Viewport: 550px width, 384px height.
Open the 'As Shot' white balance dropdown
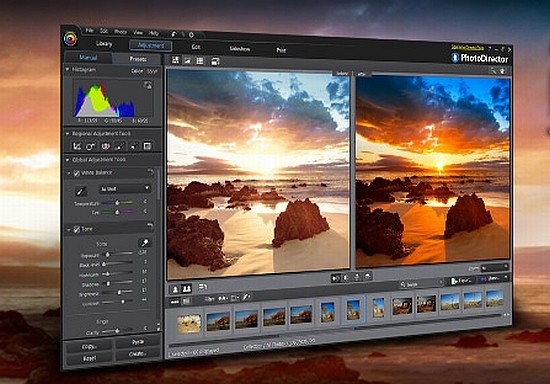pos(125,189)
